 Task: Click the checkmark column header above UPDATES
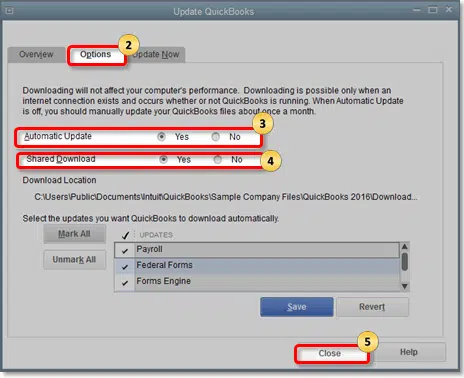125,235
